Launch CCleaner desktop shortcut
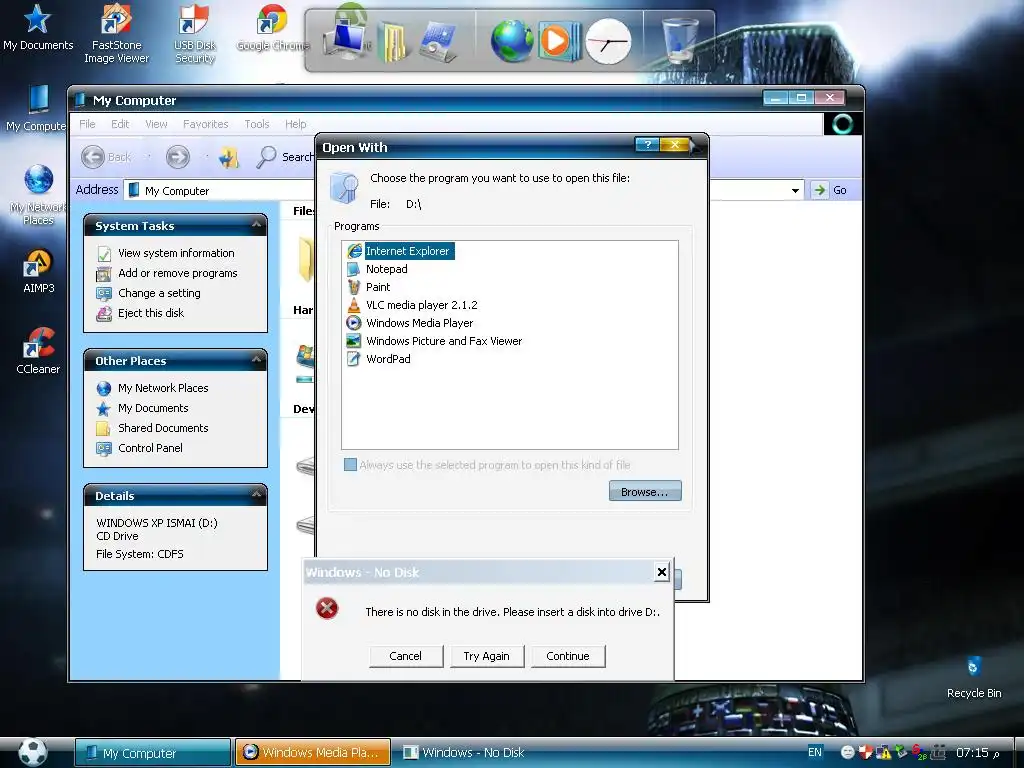1024x768 pixels. (x=38, y=351)
